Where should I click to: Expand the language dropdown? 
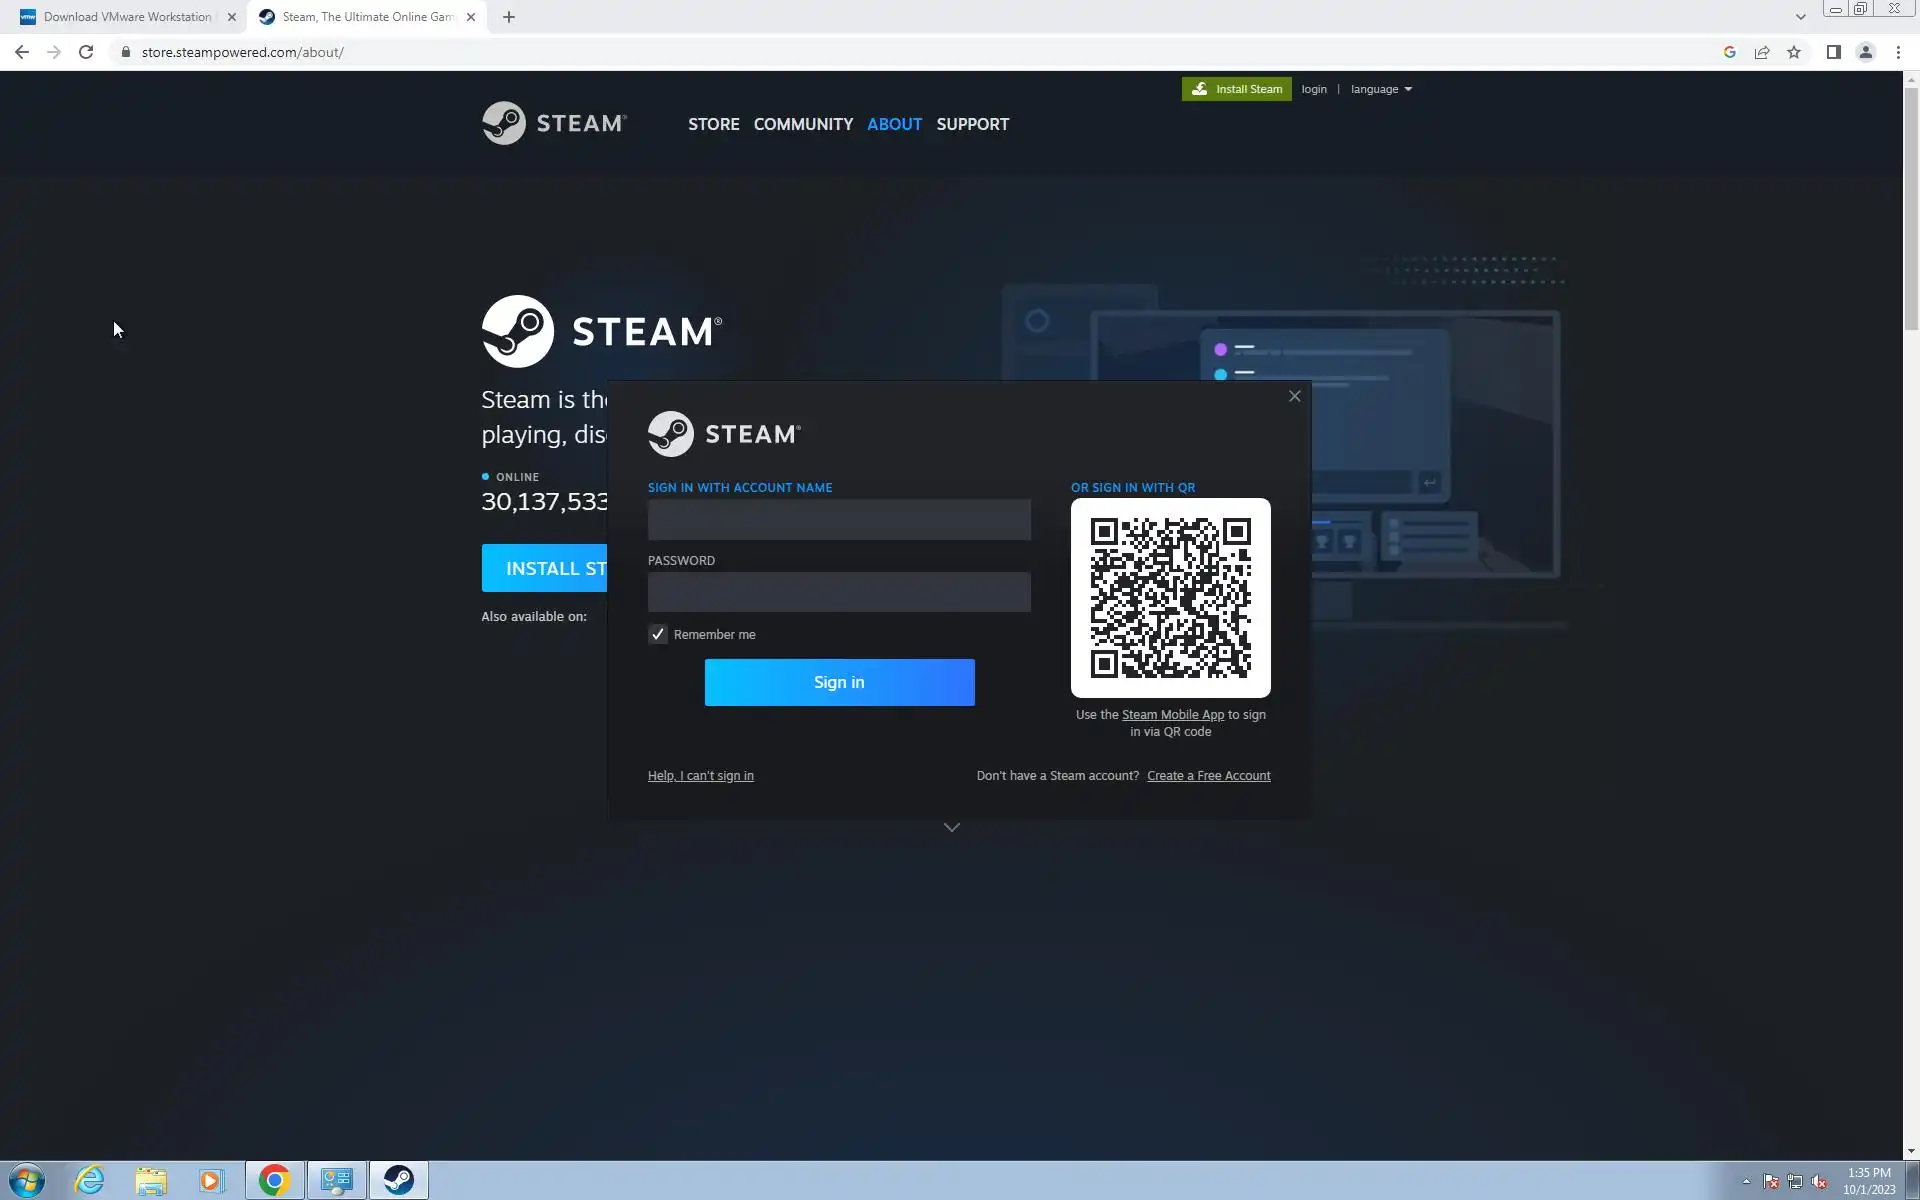(1381, 89)
